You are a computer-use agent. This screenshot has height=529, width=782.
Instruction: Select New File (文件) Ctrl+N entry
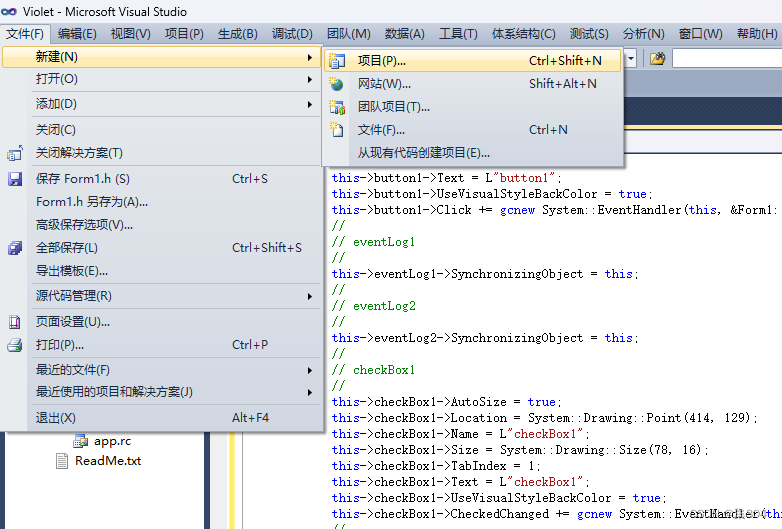click(x=472, y=130)
